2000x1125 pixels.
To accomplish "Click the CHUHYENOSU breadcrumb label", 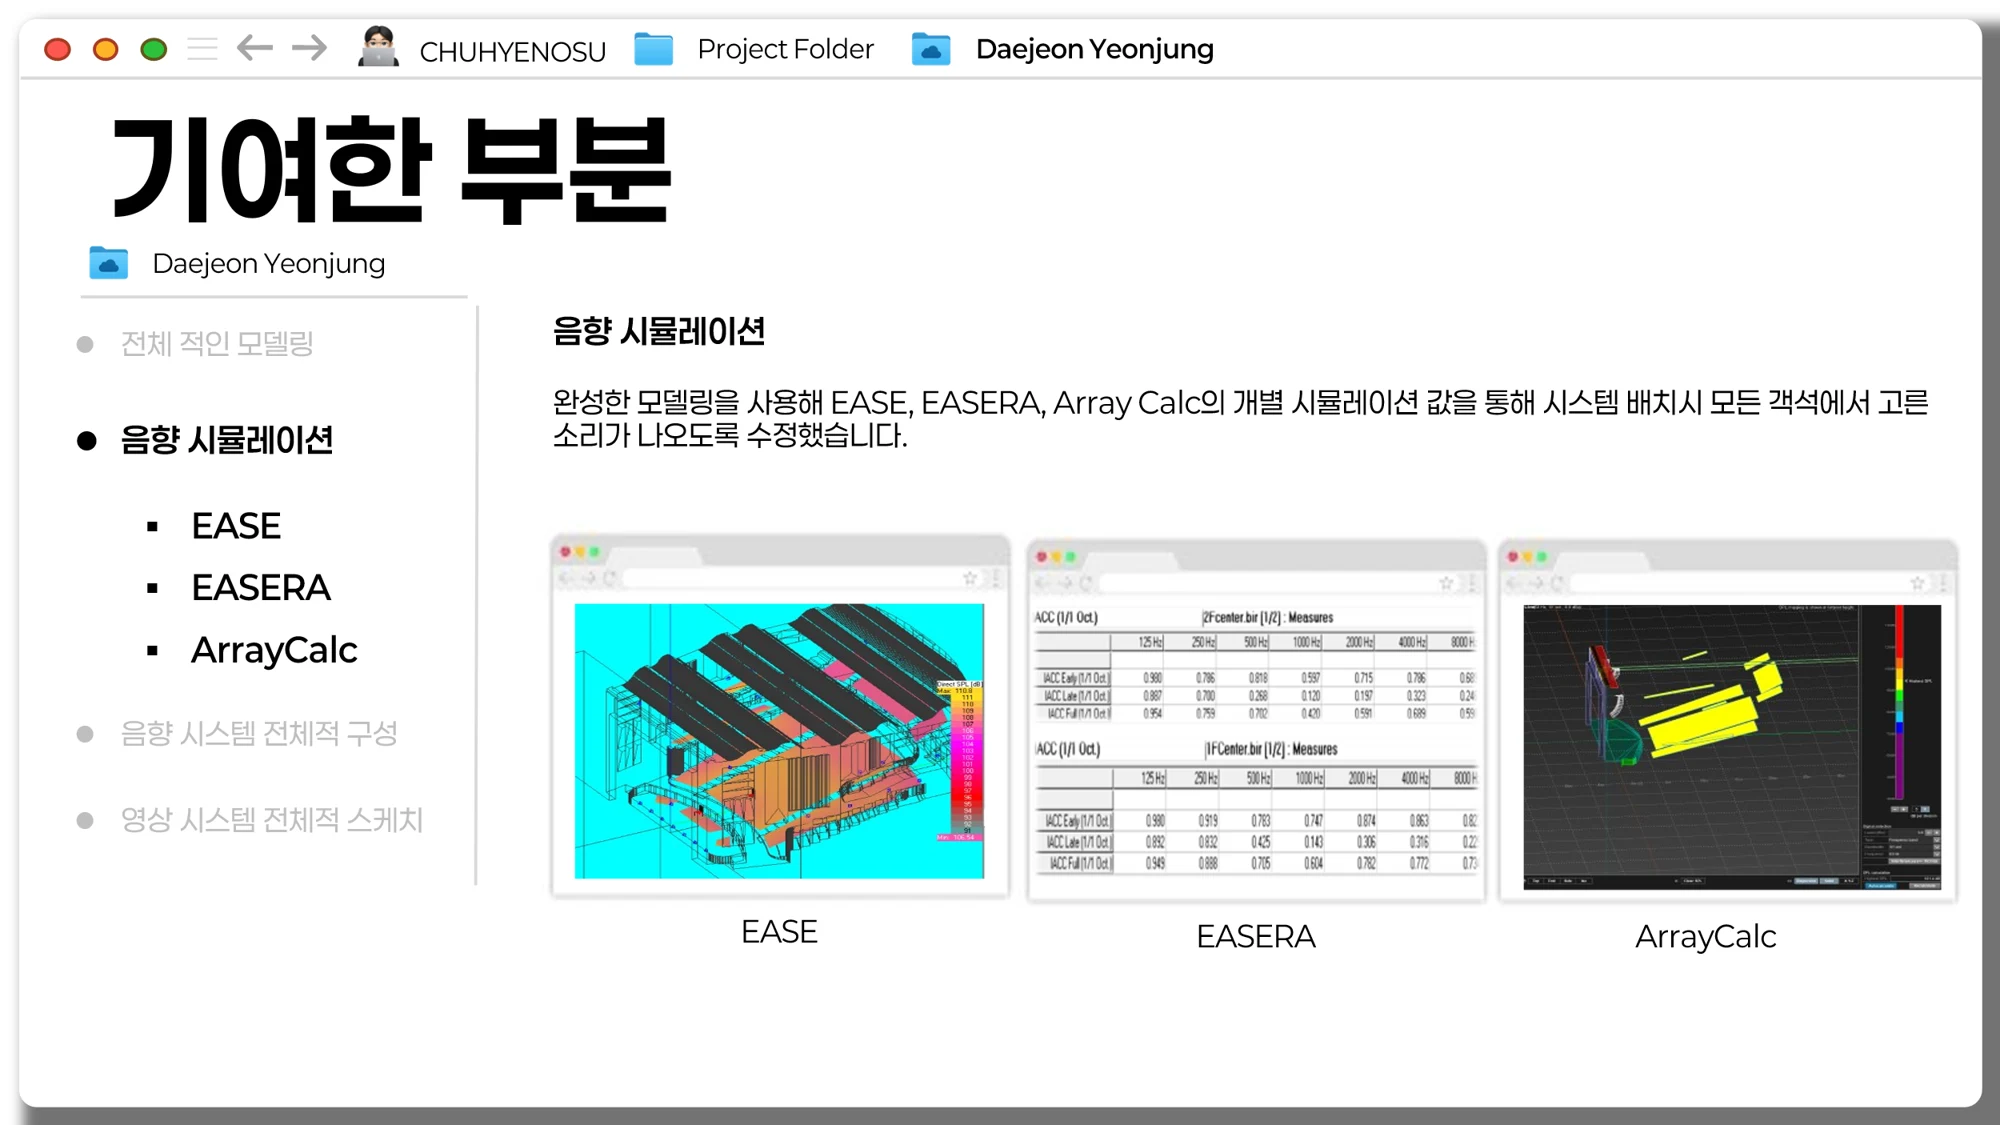I will pyautogui.click(x=512, y=51).
